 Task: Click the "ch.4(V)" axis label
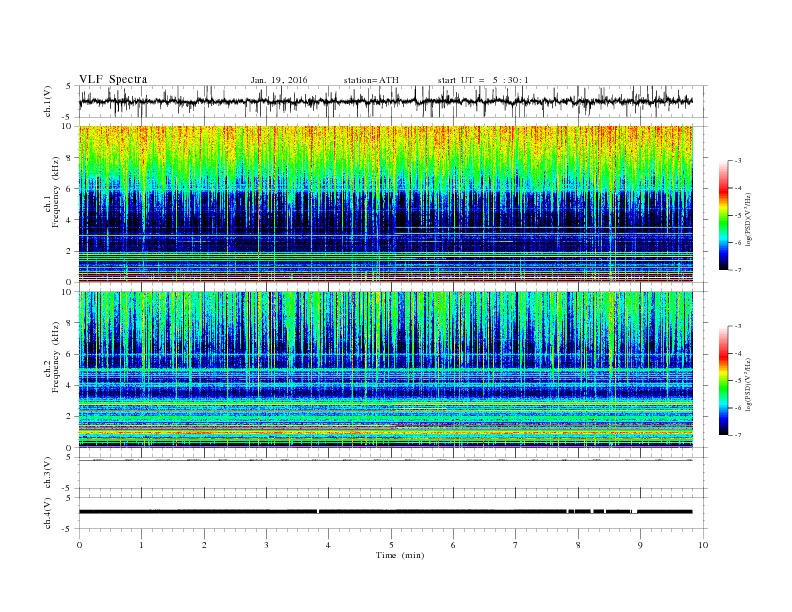48,513
